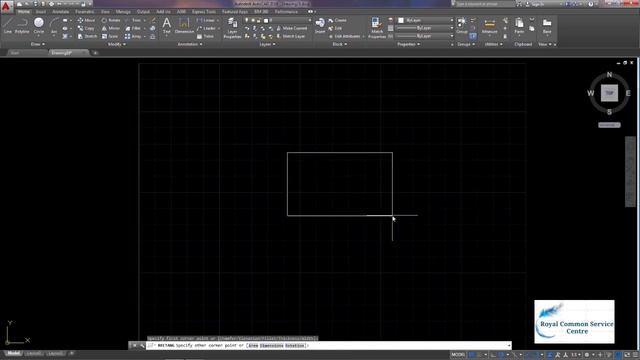The width and height of the screenshot is (640, 360).
Task: Open the AutoCAD application menu
Action: pos(6,7)
